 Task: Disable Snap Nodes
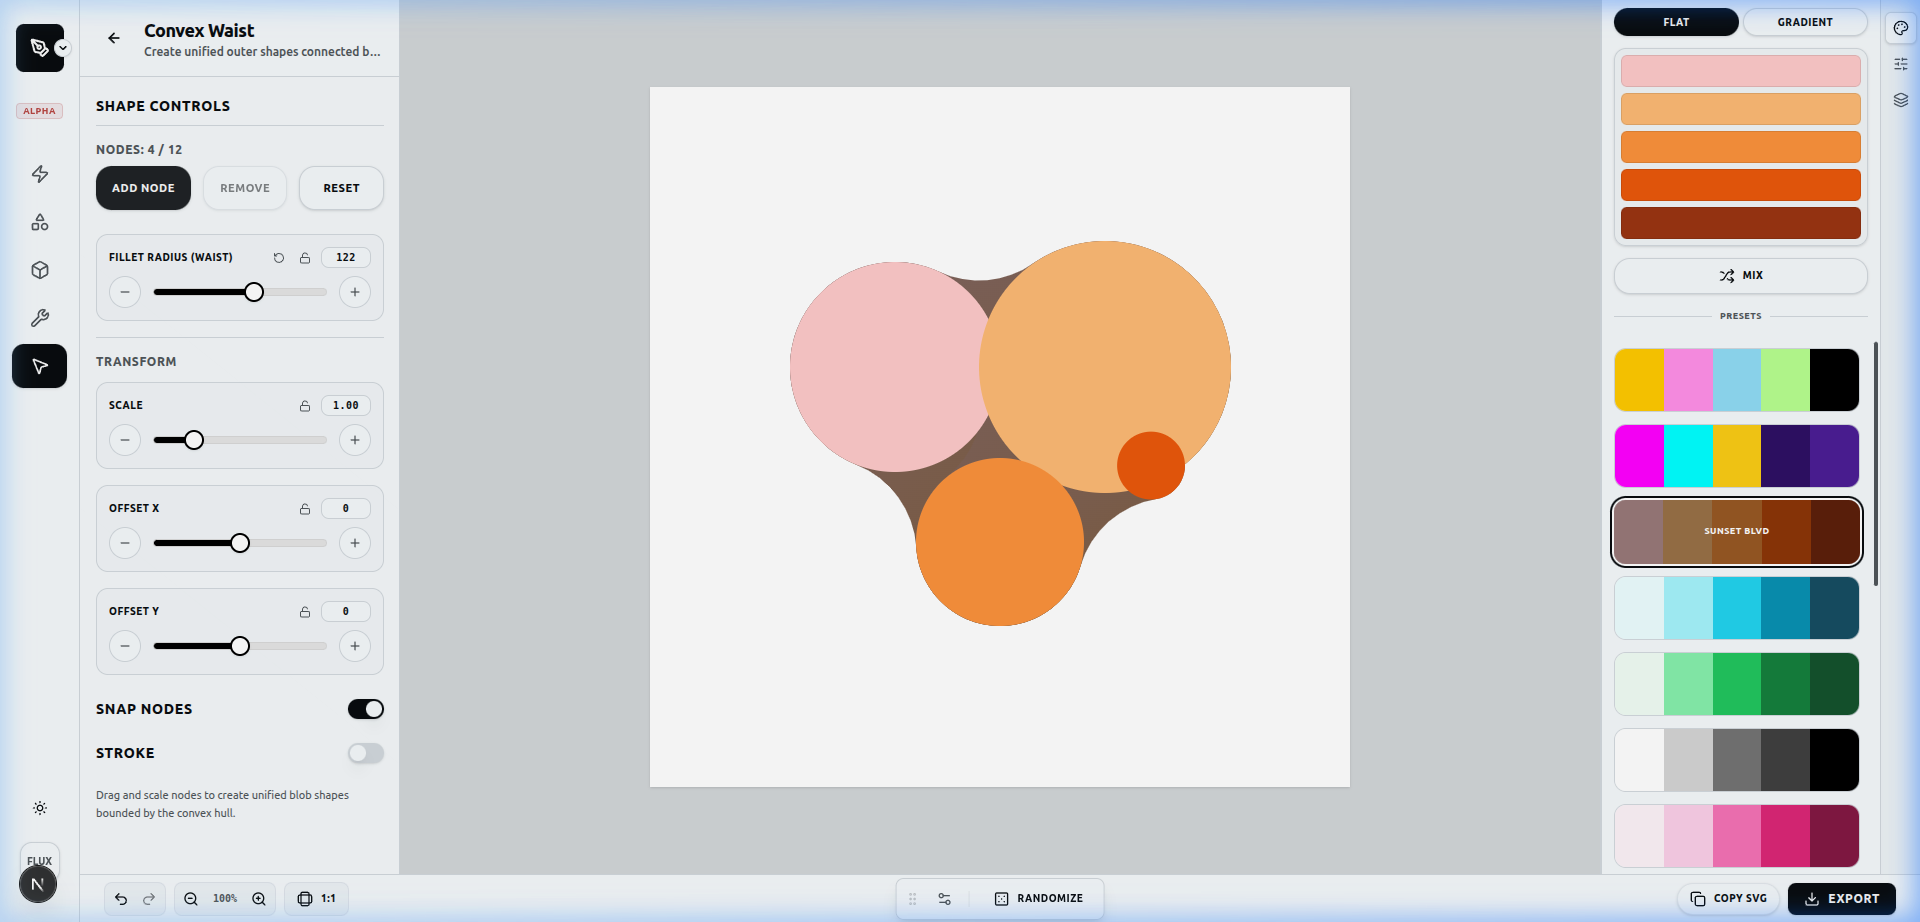click(x=365, y=708)
